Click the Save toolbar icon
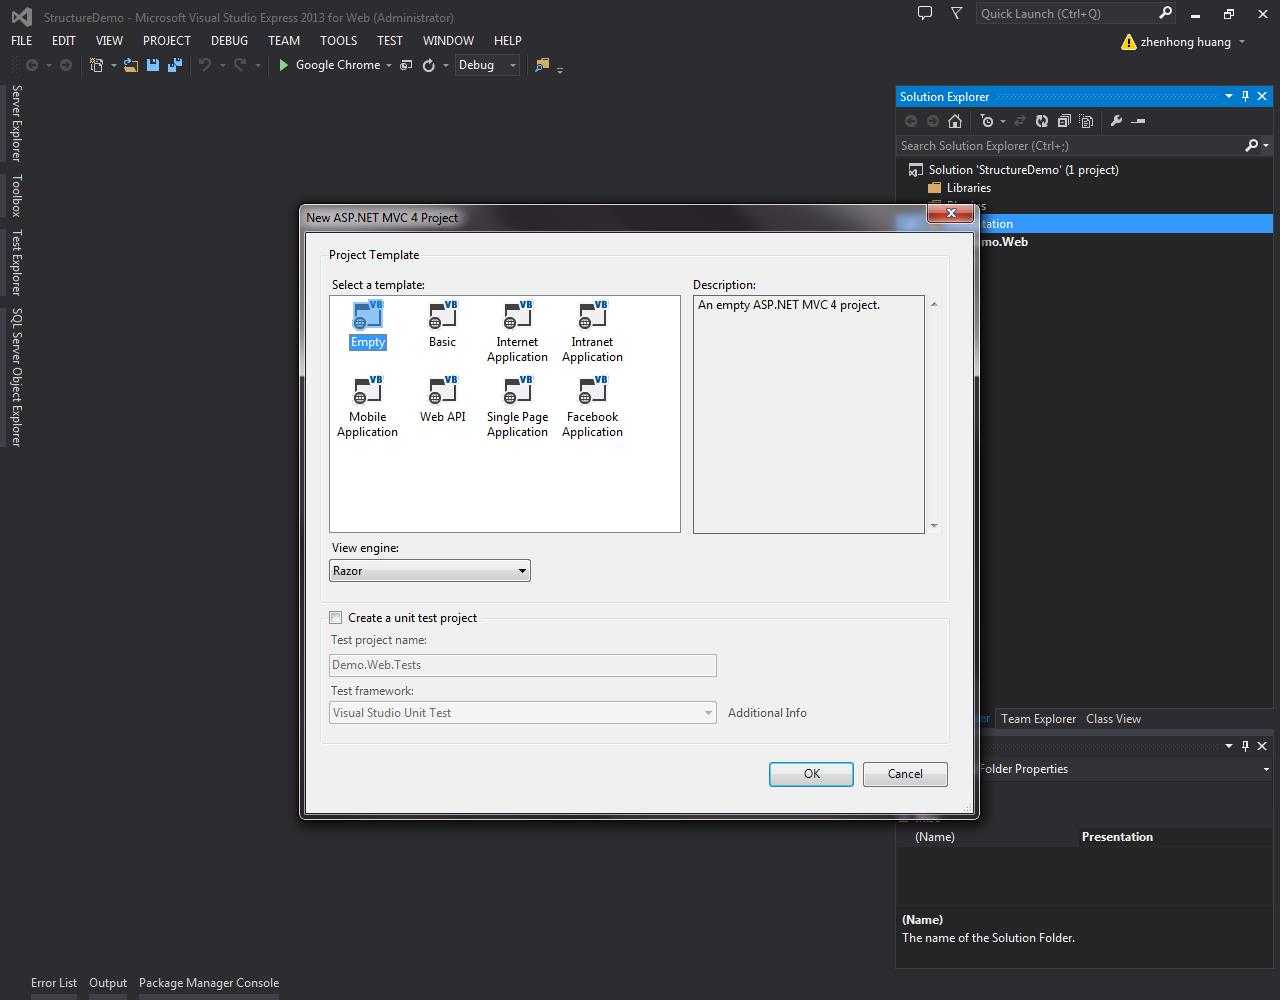1280x1000 pixels. 153,65
